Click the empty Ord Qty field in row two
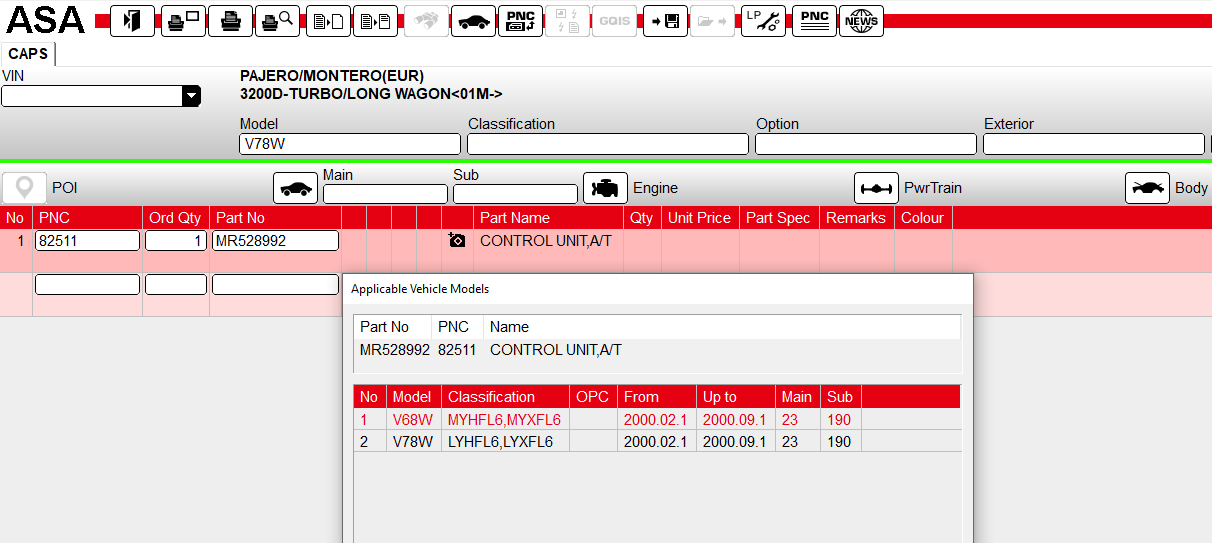 click(176, 285)
